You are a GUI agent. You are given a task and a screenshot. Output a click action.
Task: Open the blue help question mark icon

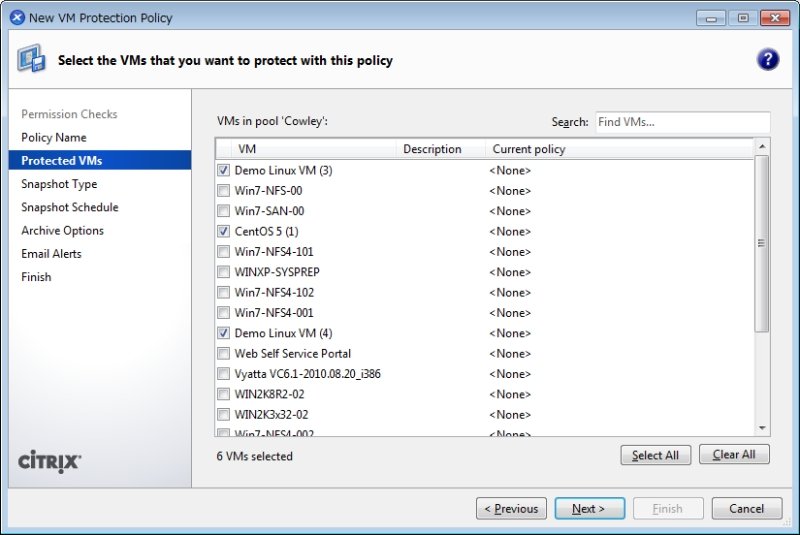(767, 60)
